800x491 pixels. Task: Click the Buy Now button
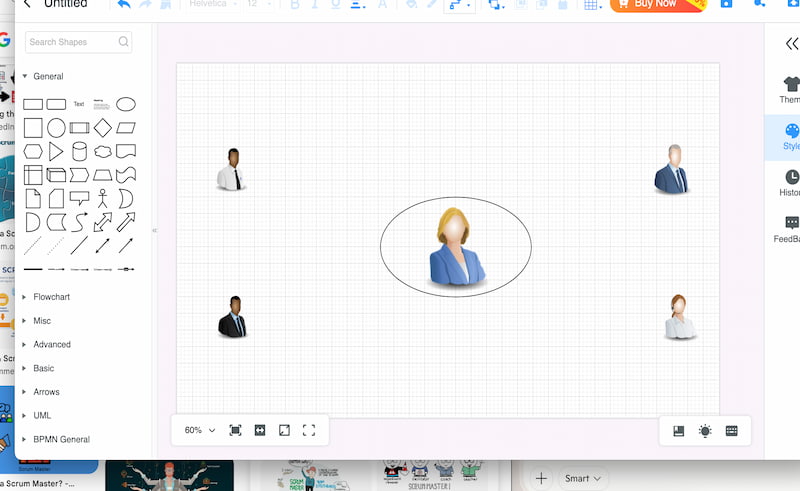click(658, 5)
